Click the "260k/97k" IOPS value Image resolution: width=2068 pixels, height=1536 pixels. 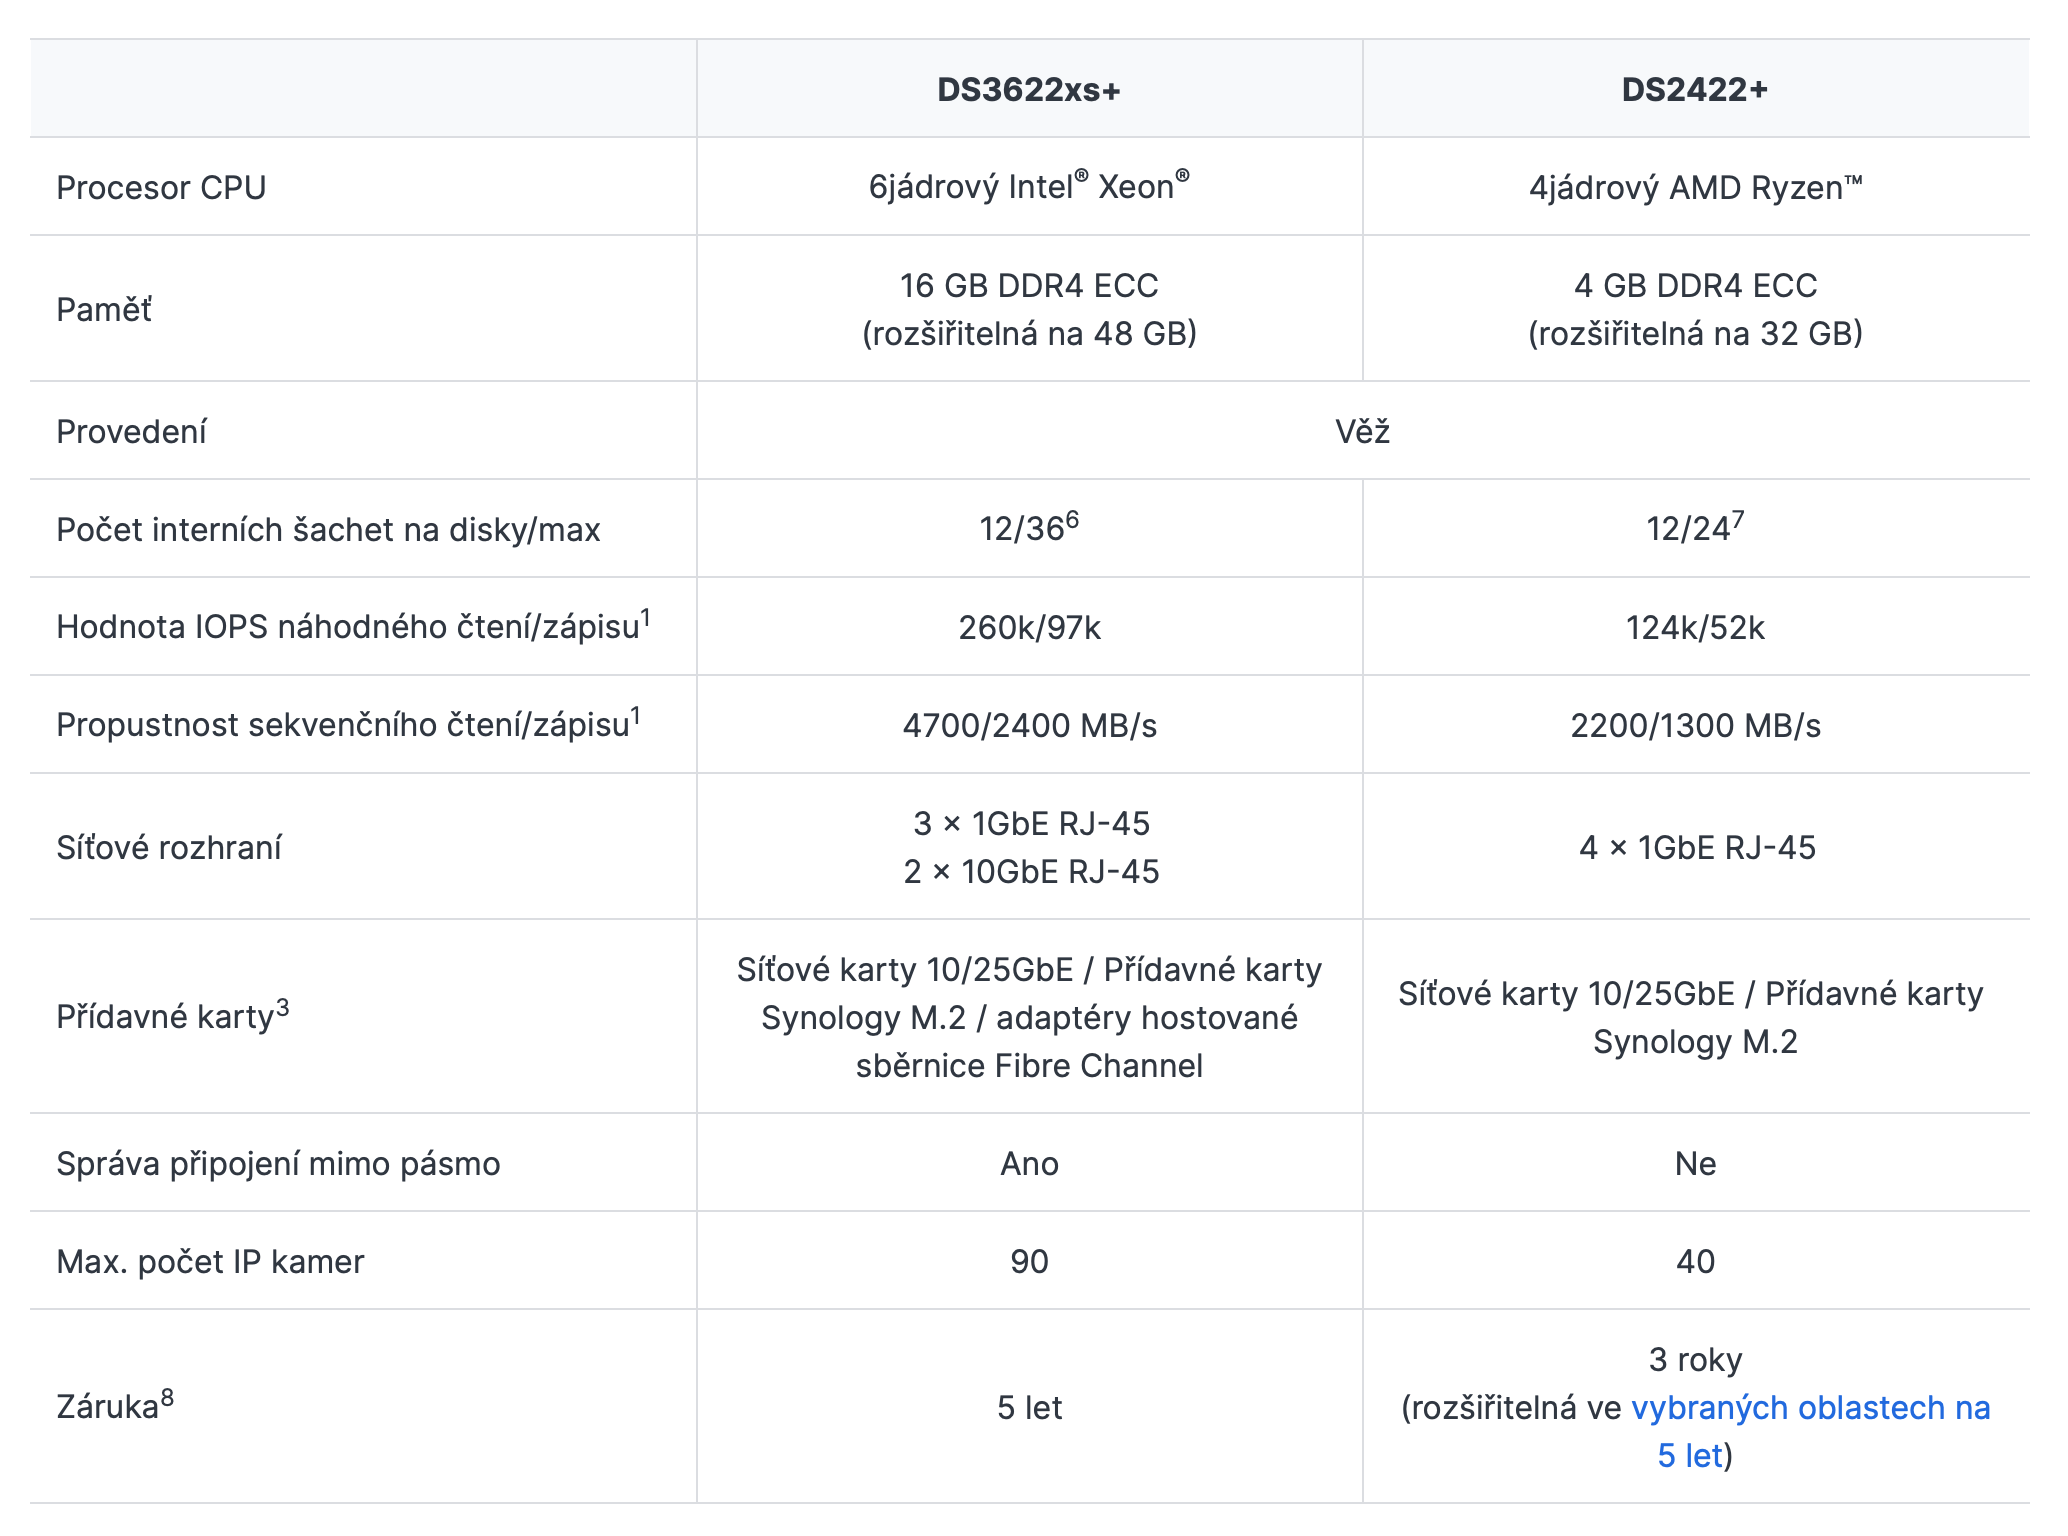1028,627
